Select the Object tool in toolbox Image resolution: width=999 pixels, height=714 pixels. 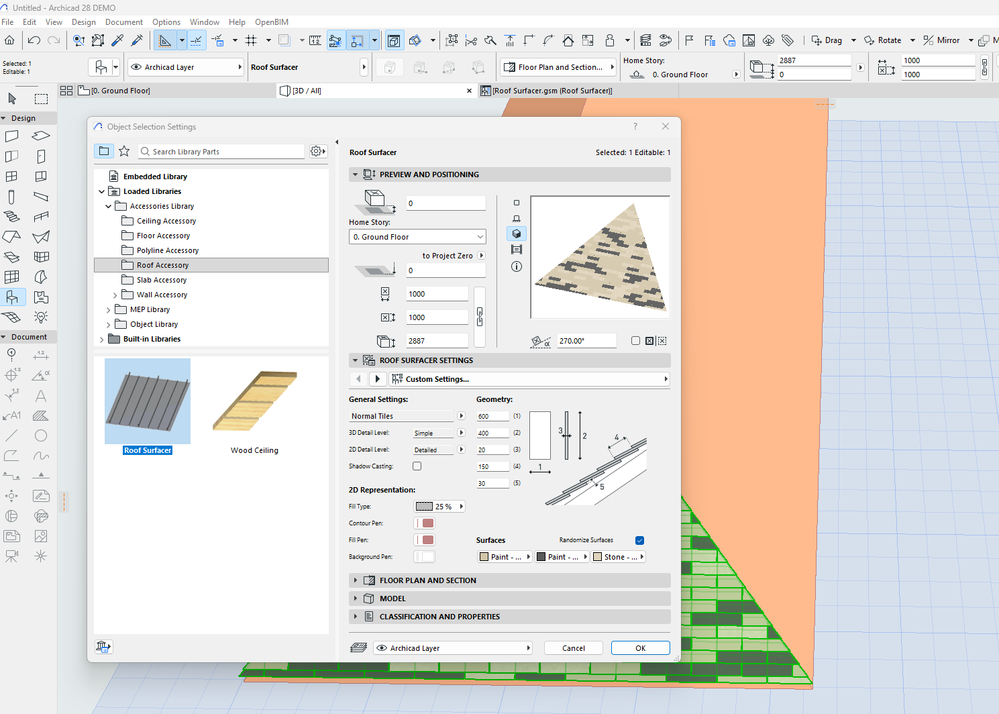[x=11, y=297]
